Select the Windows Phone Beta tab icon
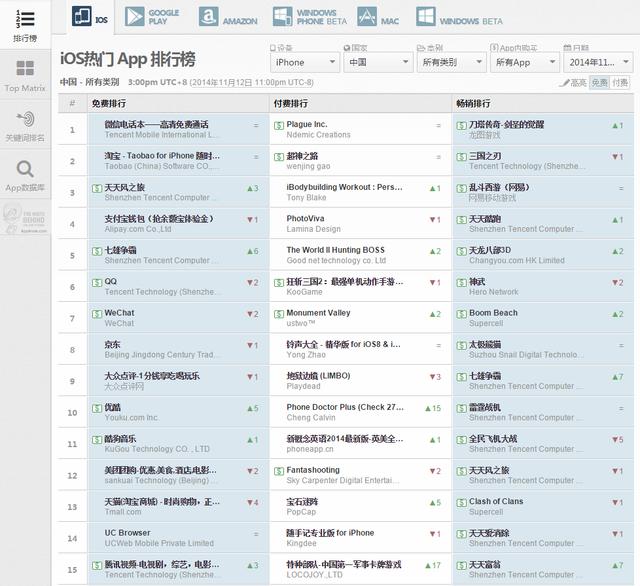 click(284, 17)
